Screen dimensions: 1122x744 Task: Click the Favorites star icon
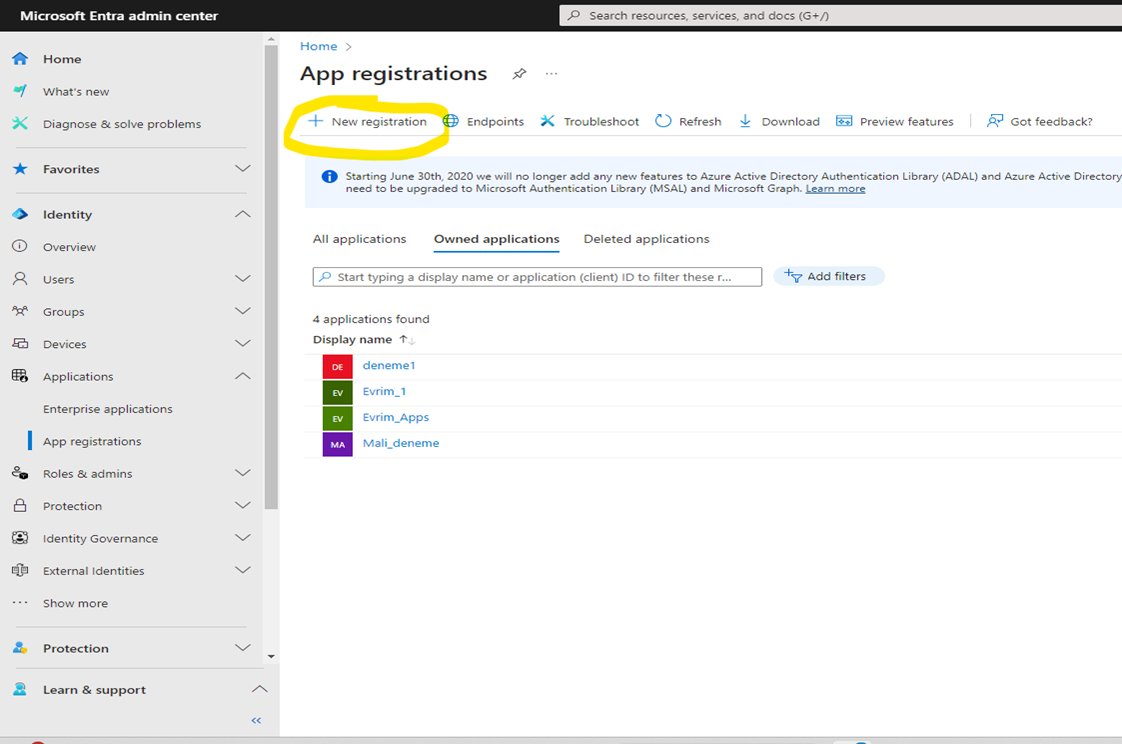point(20,169)
